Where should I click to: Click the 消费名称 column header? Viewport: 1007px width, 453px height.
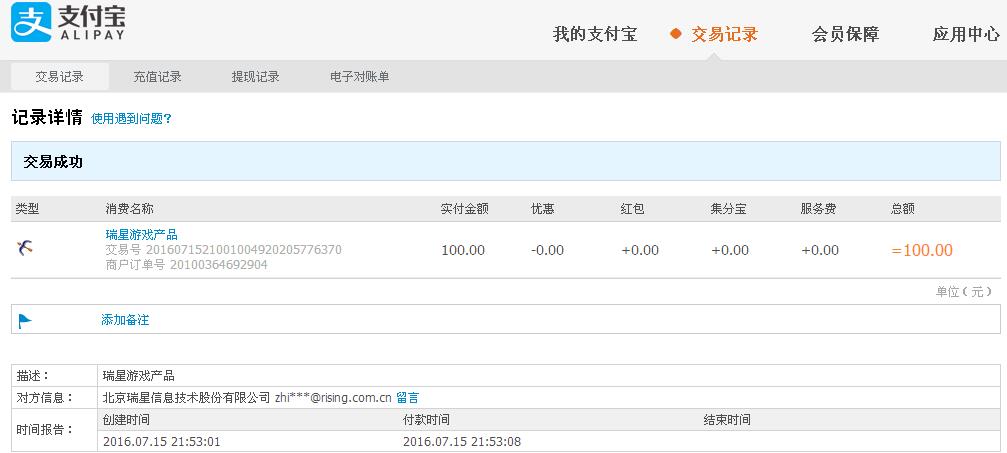pyautogui.click(x=130, y=209)
